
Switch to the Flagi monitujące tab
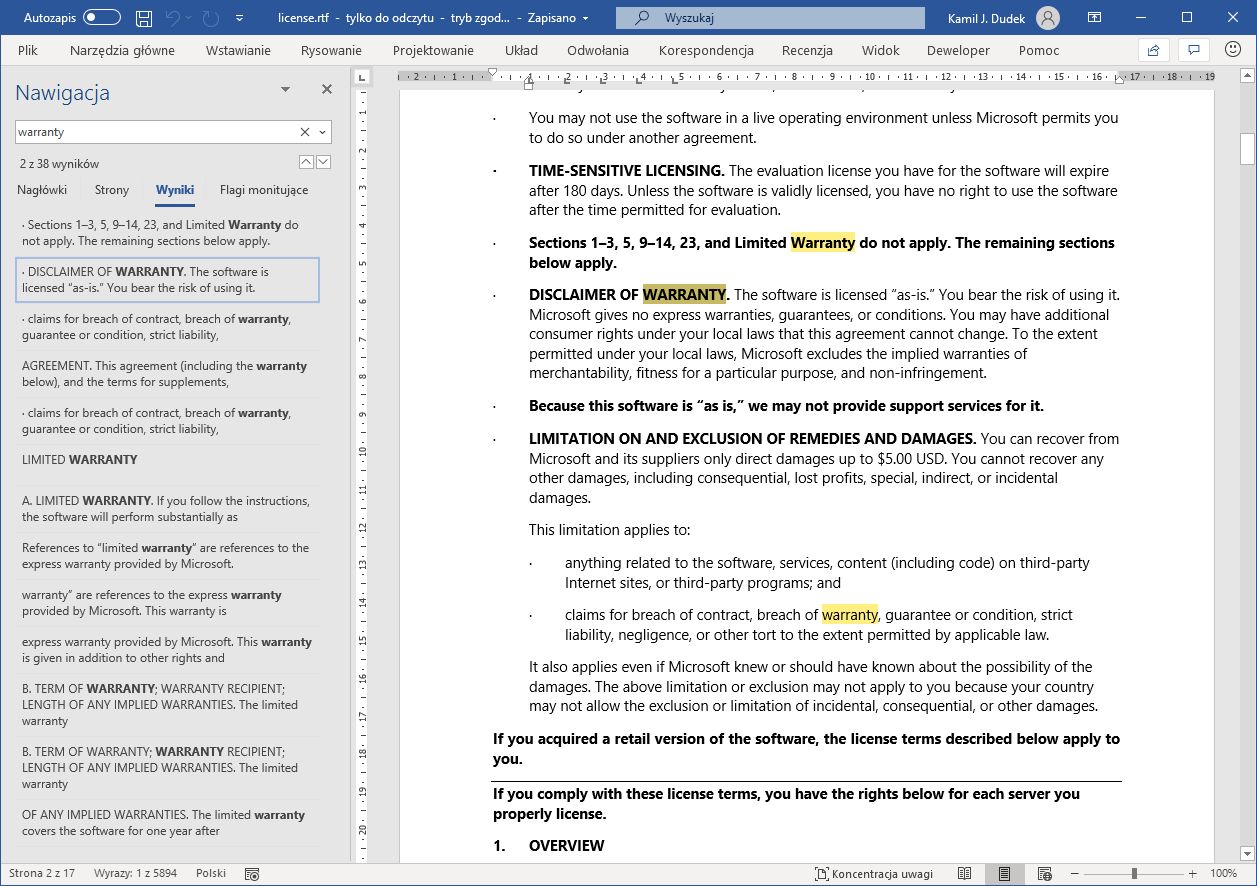coord(264,190)
